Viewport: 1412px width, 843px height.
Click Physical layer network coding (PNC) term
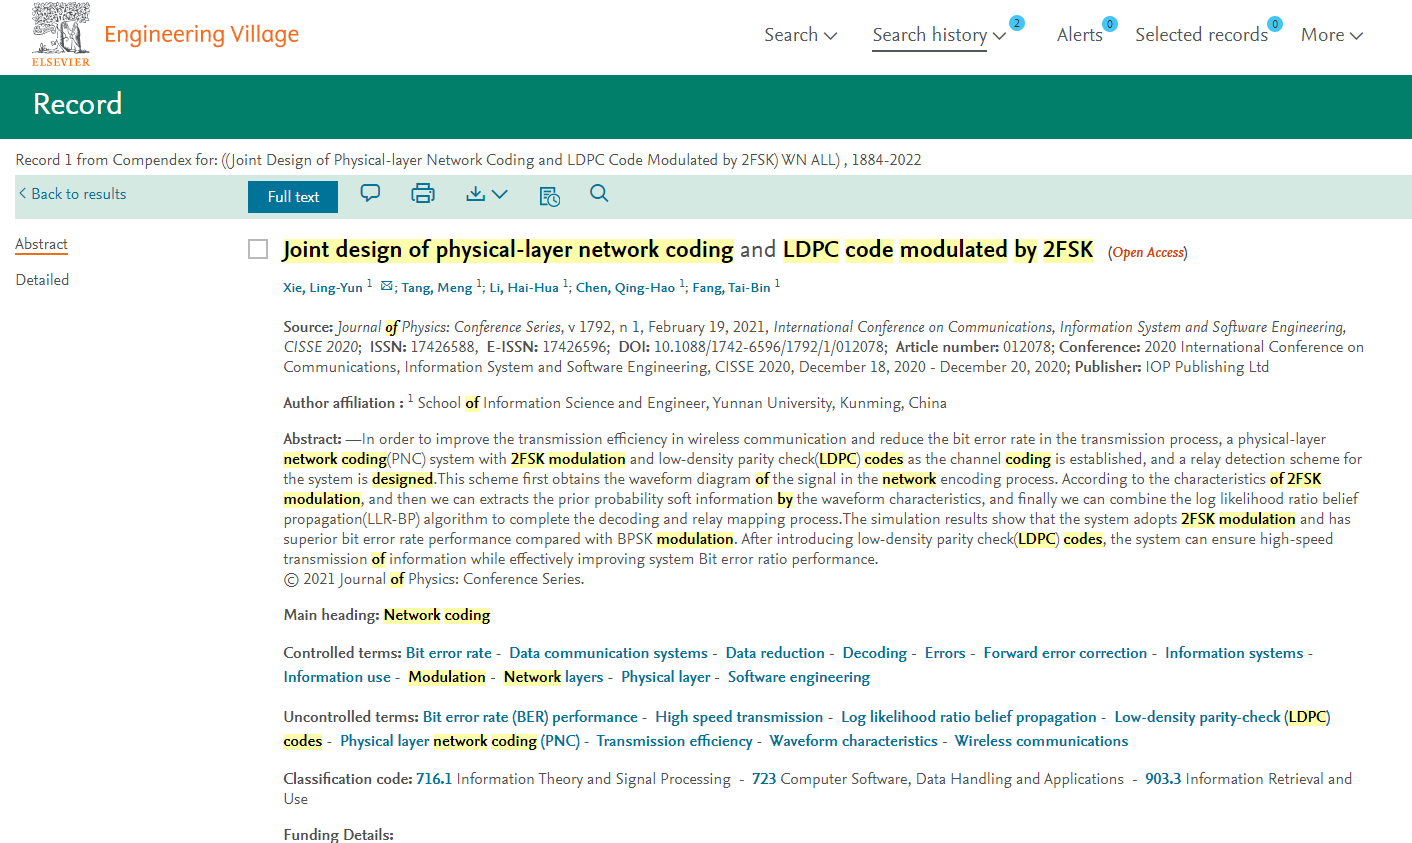tap(460, 741)
